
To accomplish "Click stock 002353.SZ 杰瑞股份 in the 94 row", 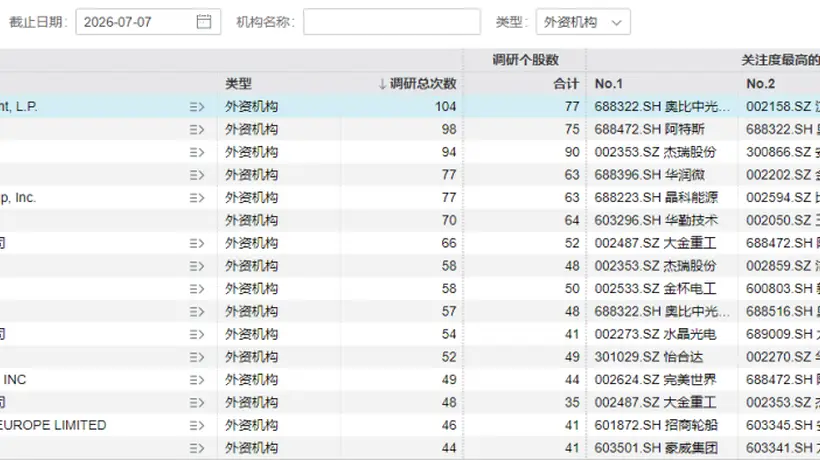I will pos(655,152).
